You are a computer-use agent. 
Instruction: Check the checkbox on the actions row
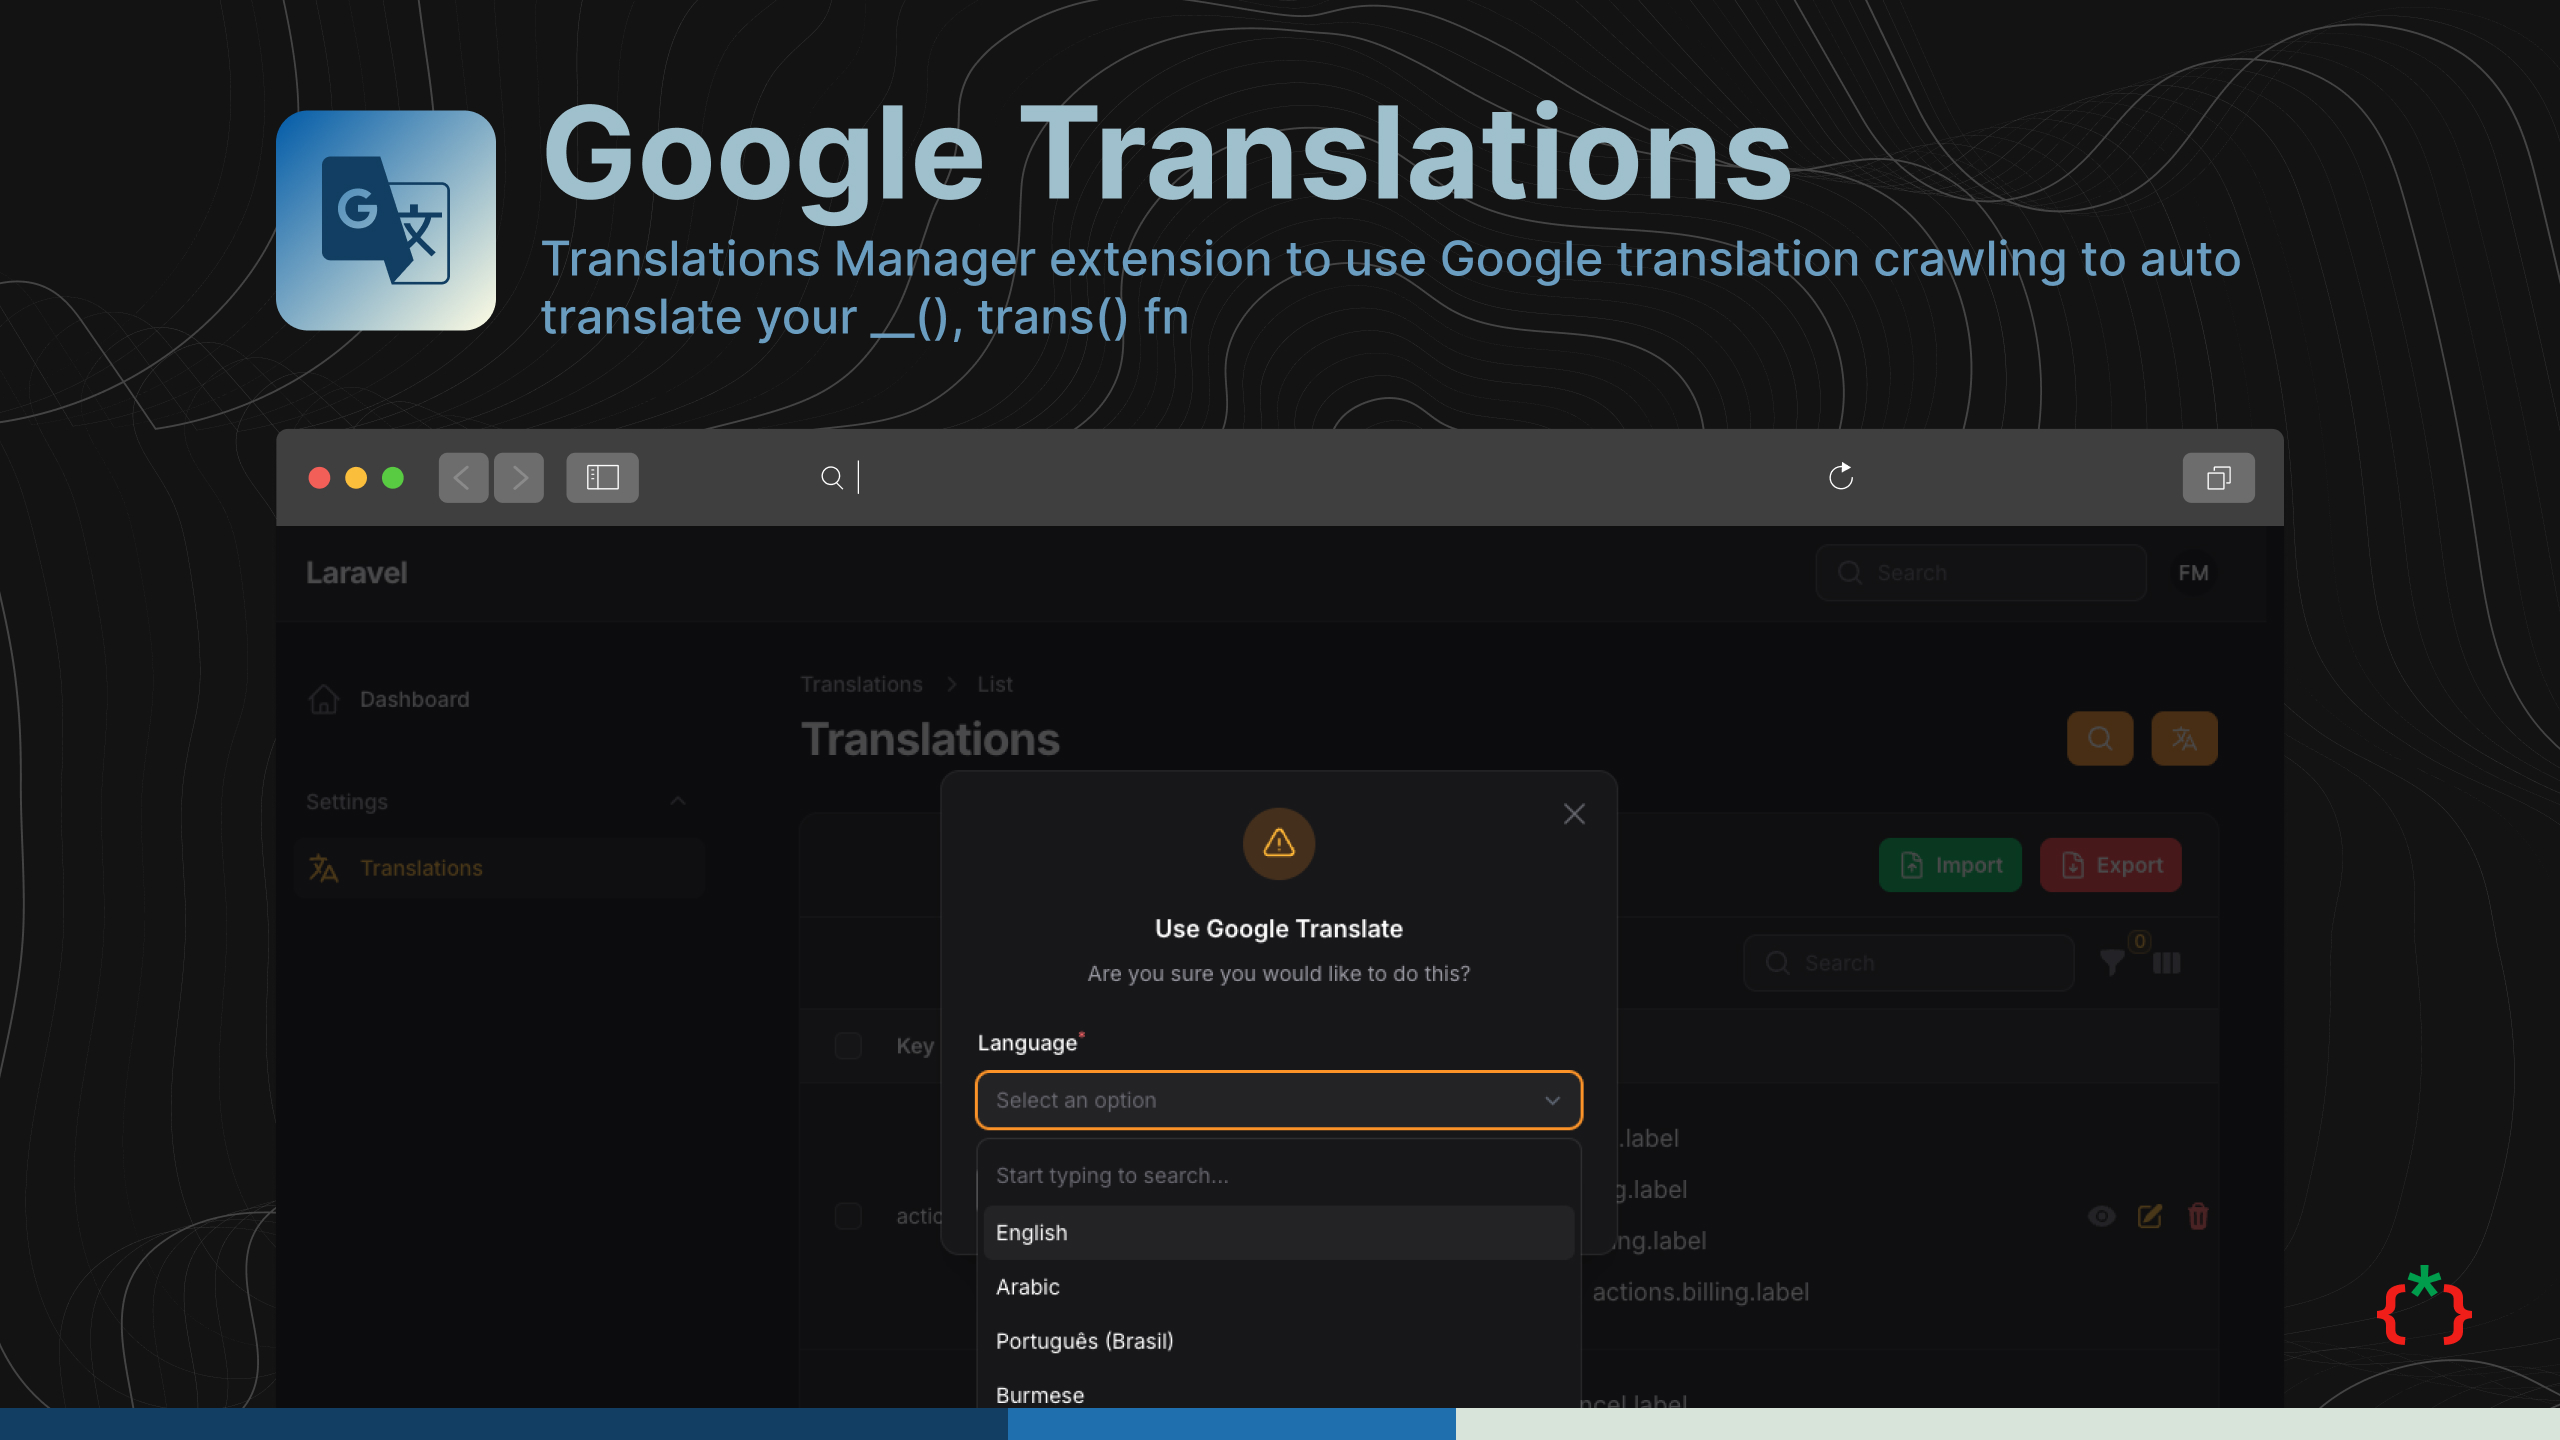848,1217
